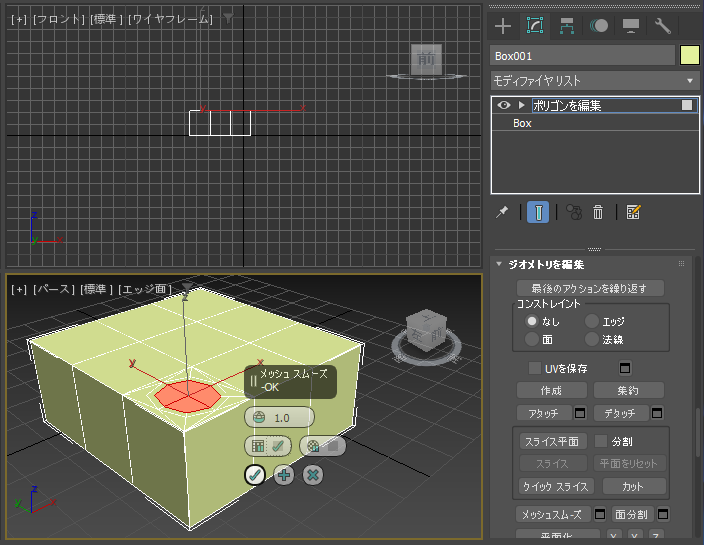The image size is (704, 545).
Task: Click 最後のアクションを繰り返す button
Action: tap(590, 288)
